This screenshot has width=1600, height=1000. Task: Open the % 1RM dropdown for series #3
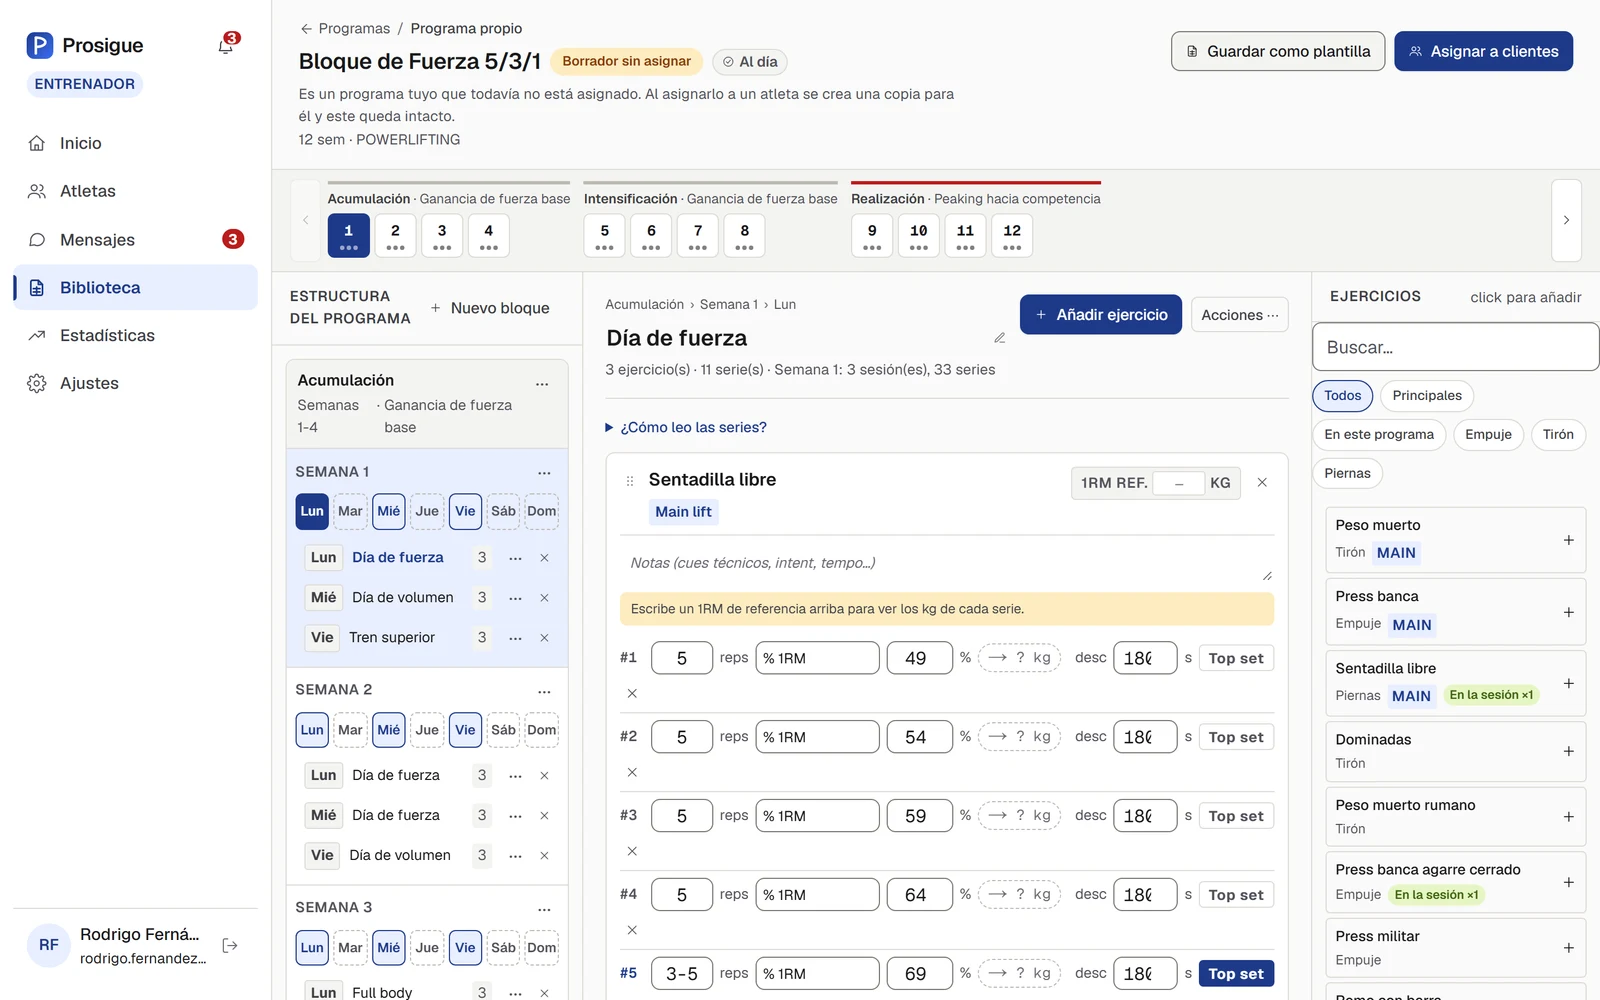pyautogui.click(x=817, y=816)
